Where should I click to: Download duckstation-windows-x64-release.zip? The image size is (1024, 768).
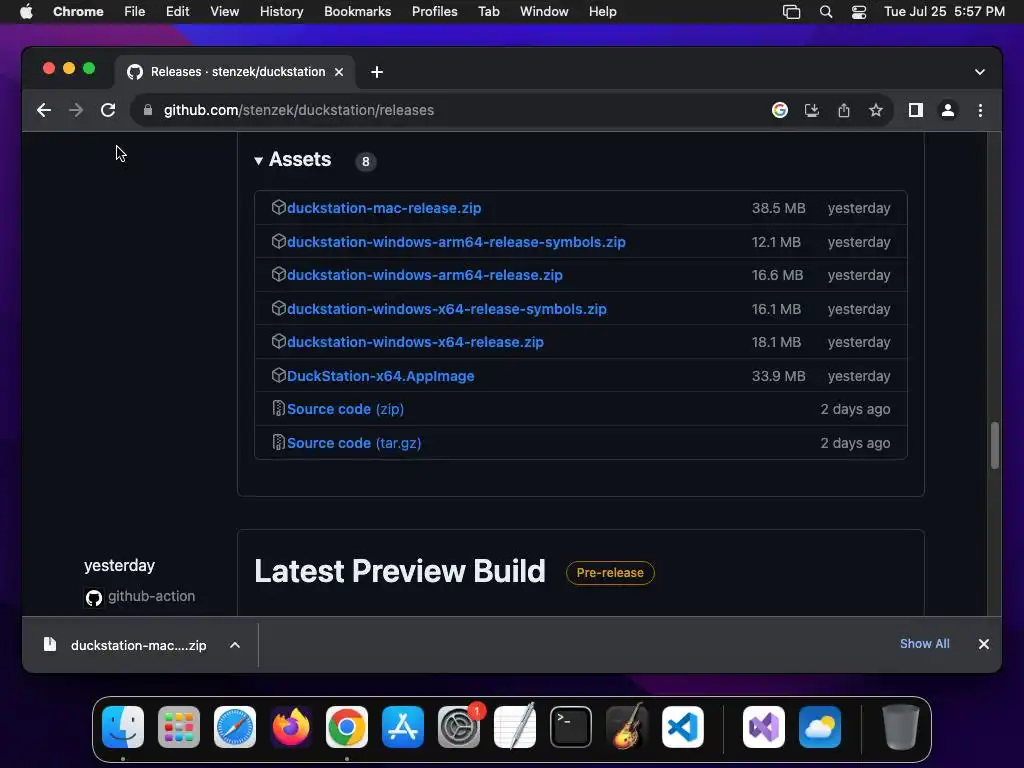pyautogui.click(x=415, y=342)
